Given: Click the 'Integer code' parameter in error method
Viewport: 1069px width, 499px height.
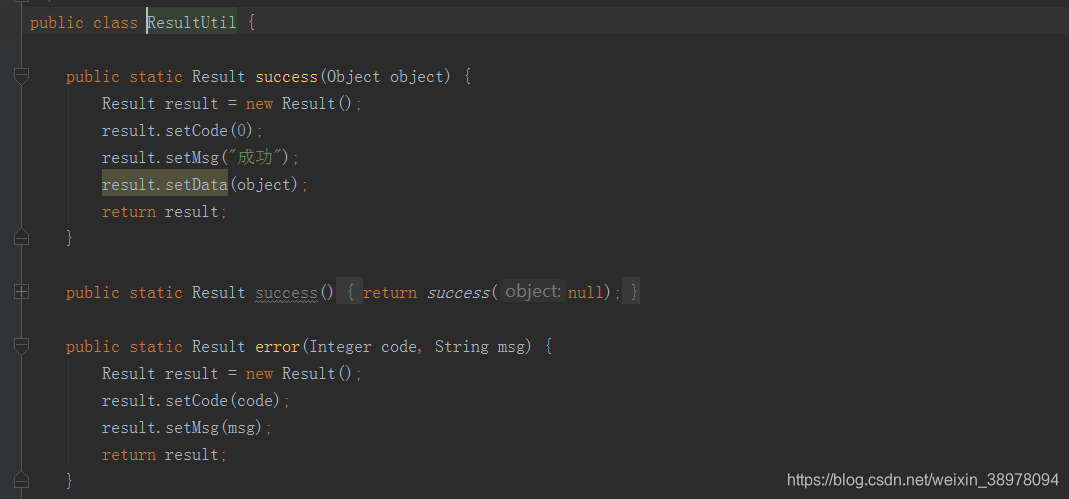Looking at the screenshot, I should click(x=362, y=346).
